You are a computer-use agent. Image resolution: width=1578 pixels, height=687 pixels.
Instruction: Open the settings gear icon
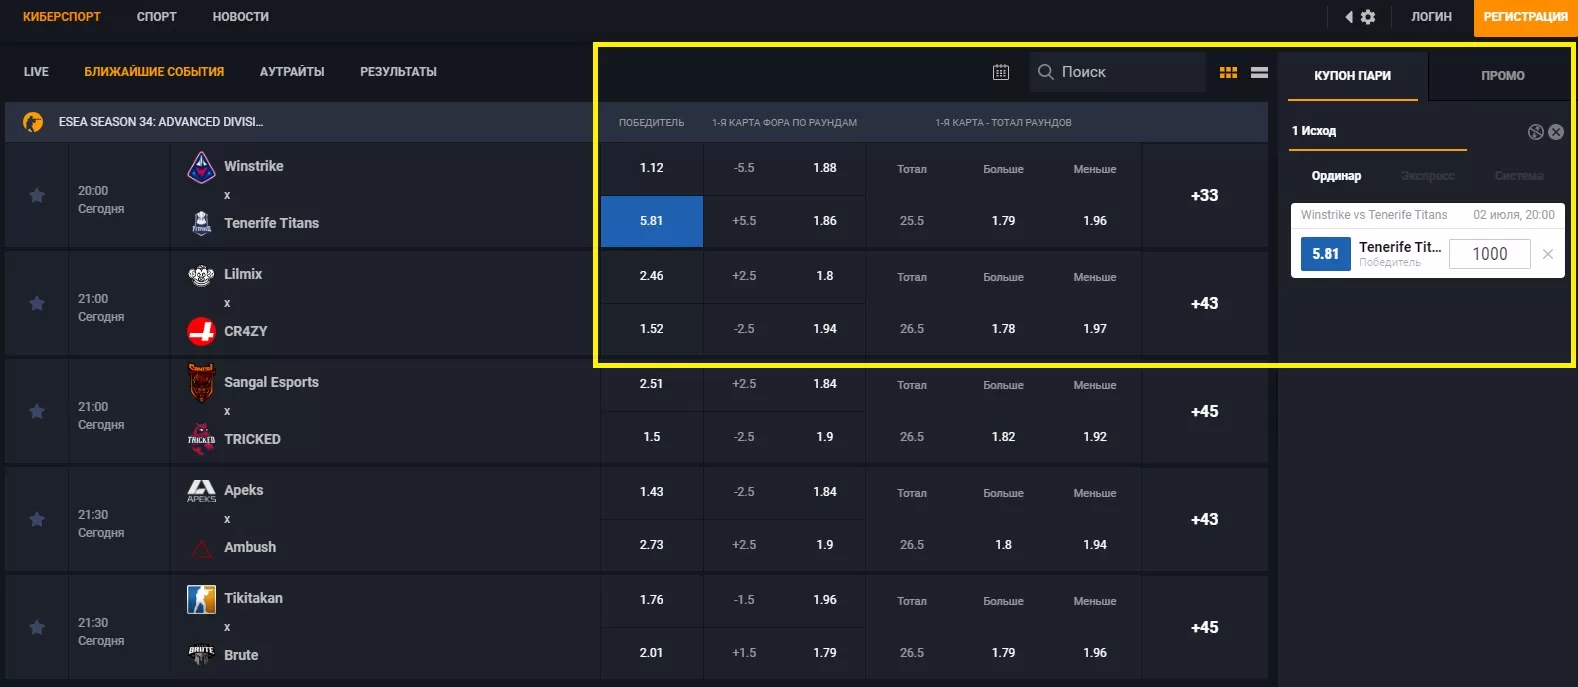click(x=1368, y=17)
